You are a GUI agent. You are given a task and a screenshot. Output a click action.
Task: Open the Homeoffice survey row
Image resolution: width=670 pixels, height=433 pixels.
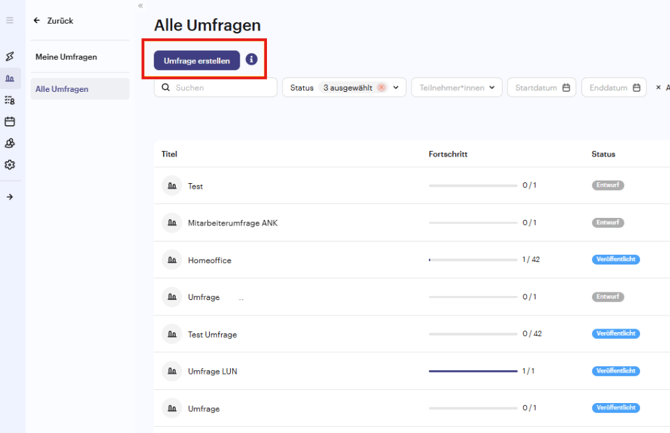(210, 260)
